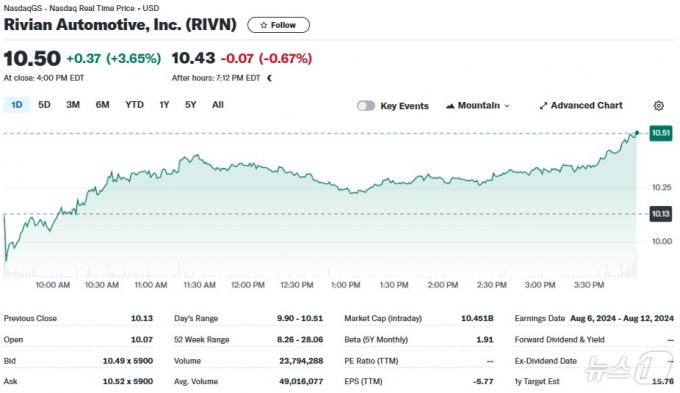680x393 pixels.
Task: Click Rivian Automotive, Inc. (RIVN) title
Action: point(120,25)
